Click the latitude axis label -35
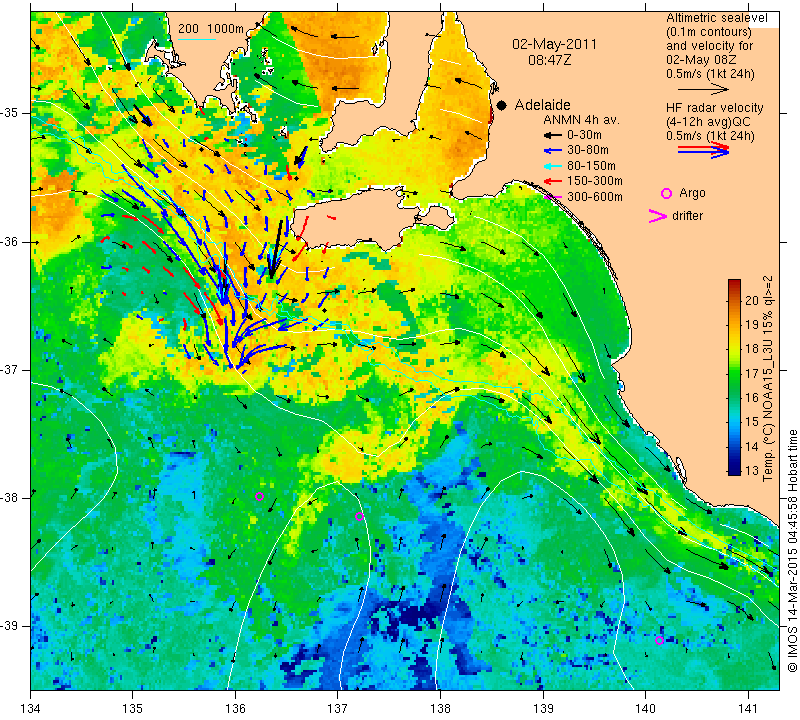800x720 pixels. (x=10, y=113)
